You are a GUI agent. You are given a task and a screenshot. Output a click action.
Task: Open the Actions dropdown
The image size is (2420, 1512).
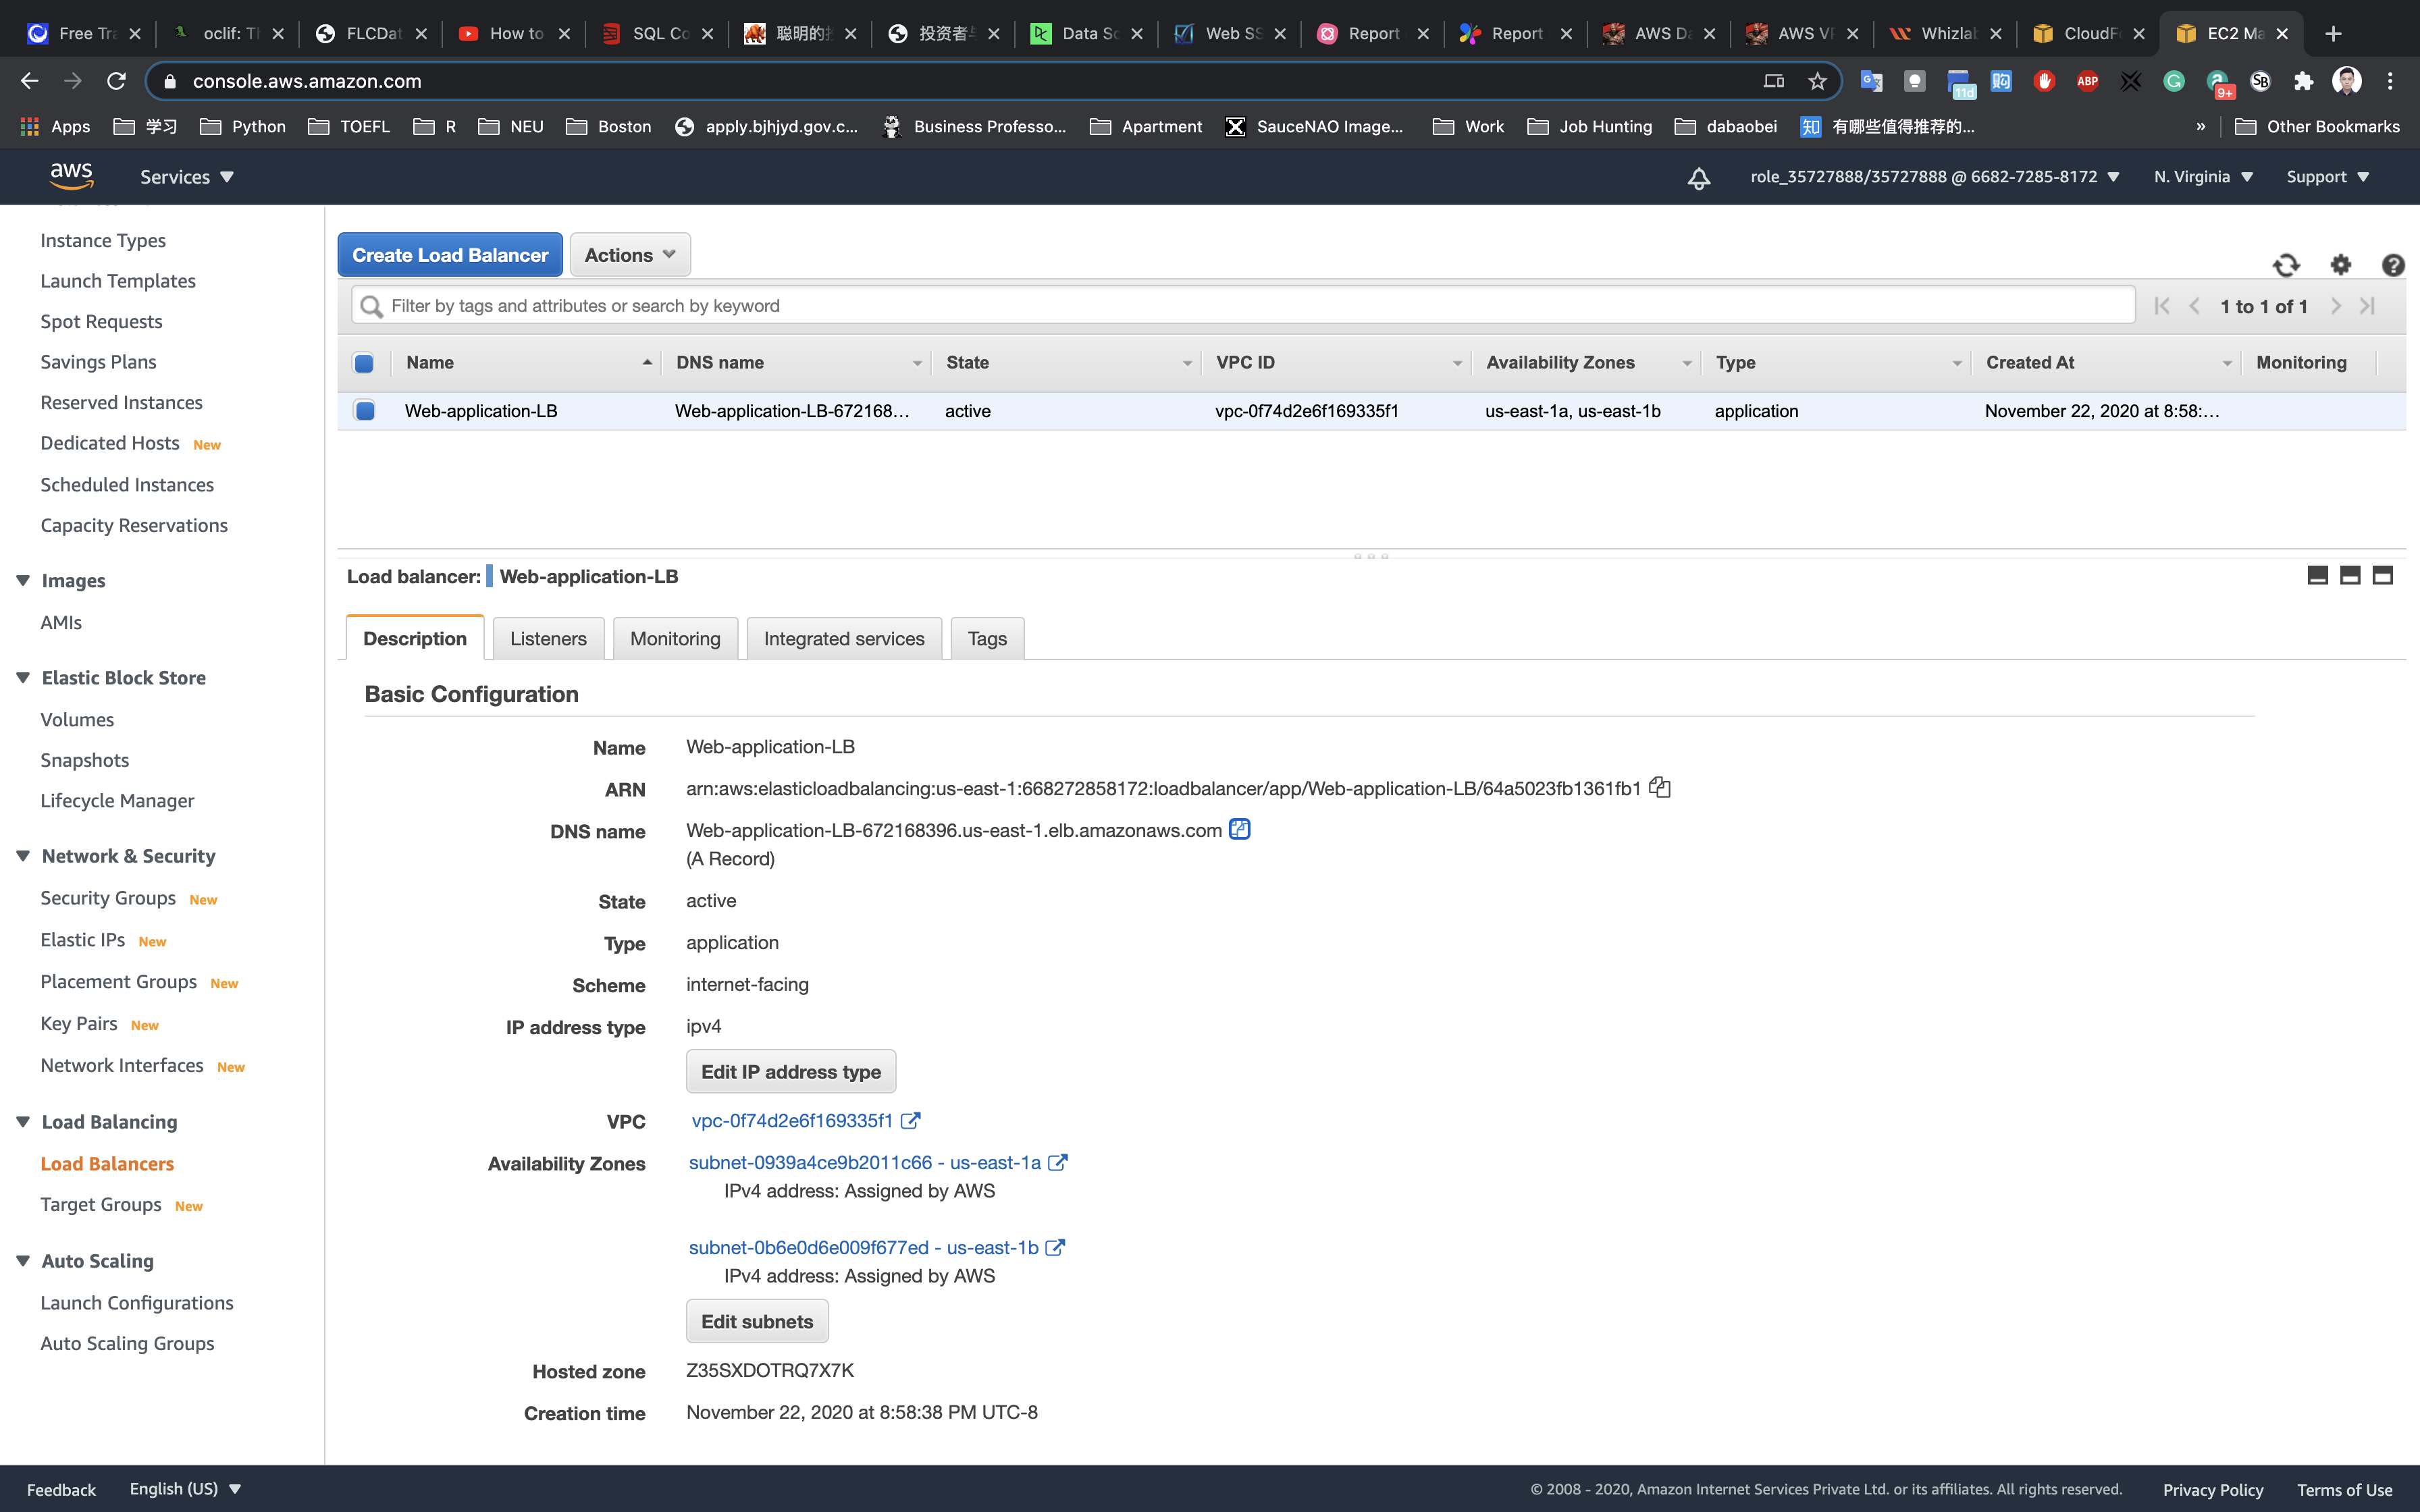click(x=629, y=255)
